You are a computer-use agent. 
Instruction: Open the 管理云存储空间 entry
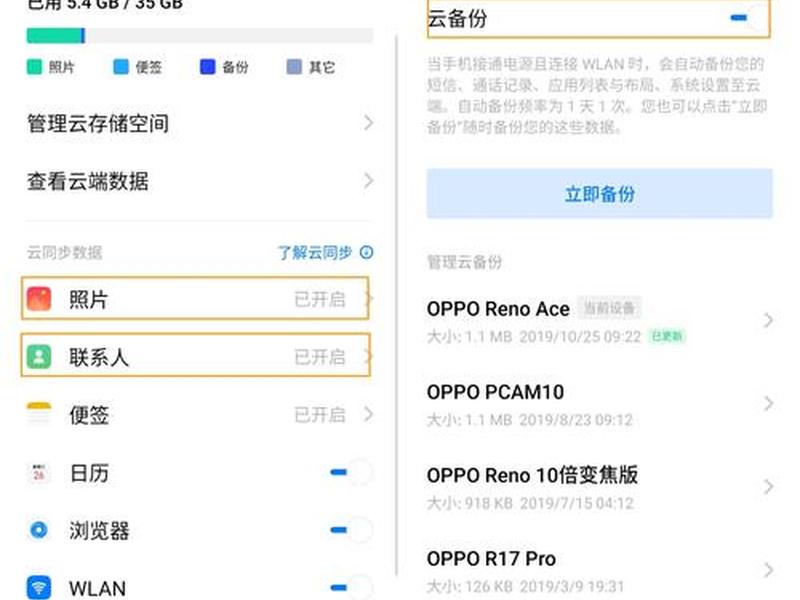coord(200,123)
